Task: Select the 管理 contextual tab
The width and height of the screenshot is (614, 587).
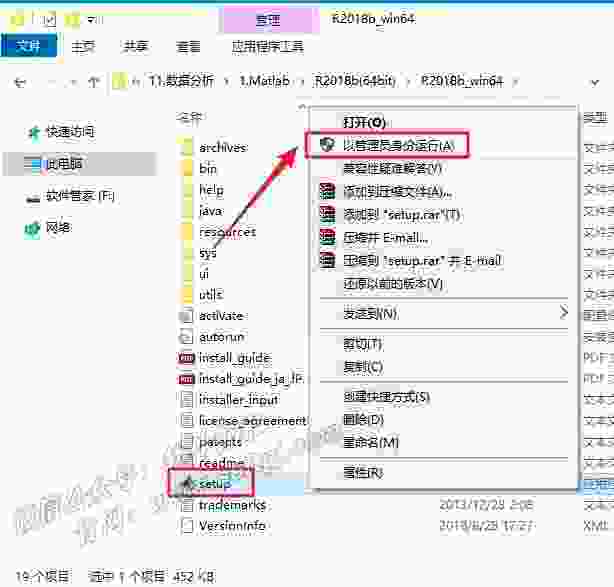Action: 268,20
